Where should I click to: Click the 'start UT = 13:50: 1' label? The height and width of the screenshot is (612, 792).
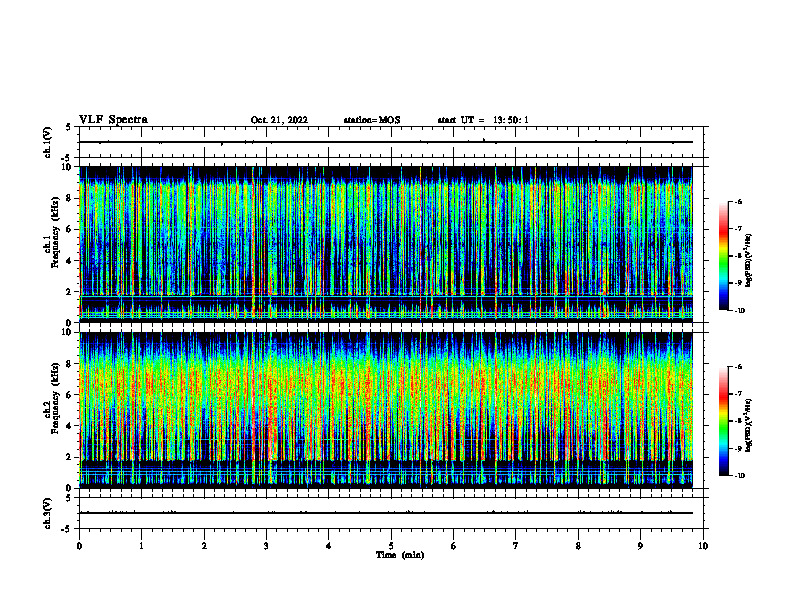click(483, 120)
